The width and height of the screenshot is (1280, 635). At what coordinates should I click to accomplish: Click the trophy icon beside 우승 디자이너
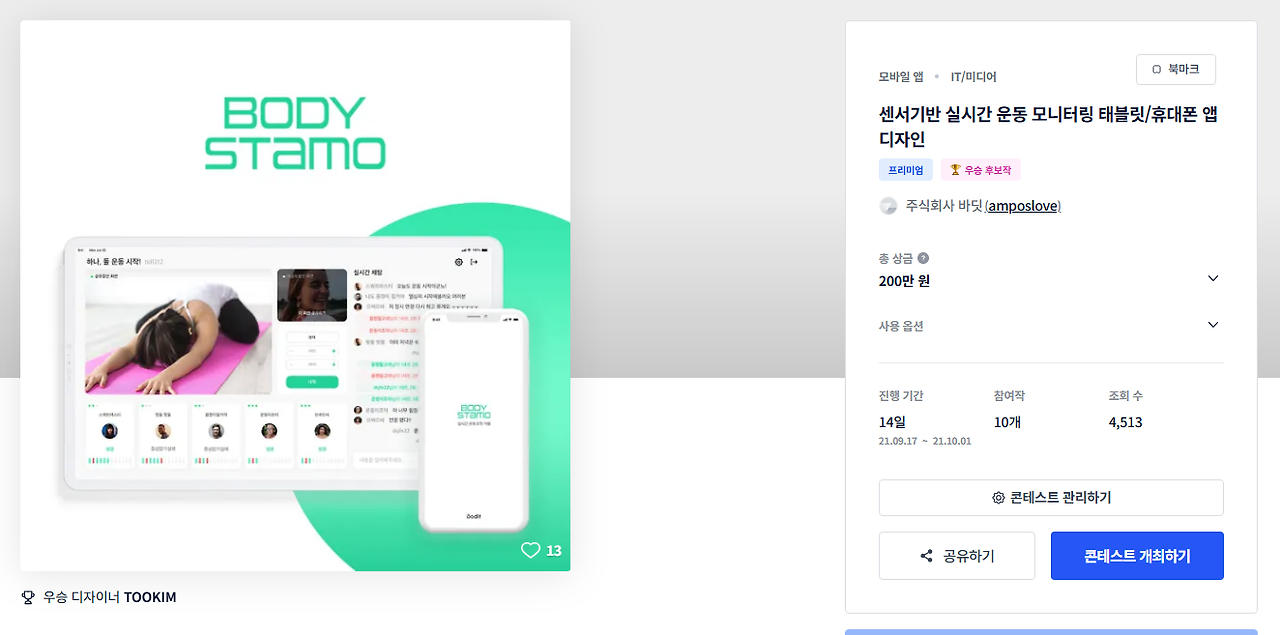click(28, 597)
